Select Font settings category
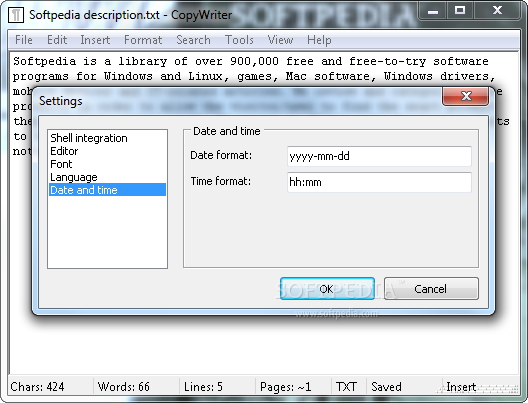This screenshot has width=528, height=403. click(x=107, y=164)
